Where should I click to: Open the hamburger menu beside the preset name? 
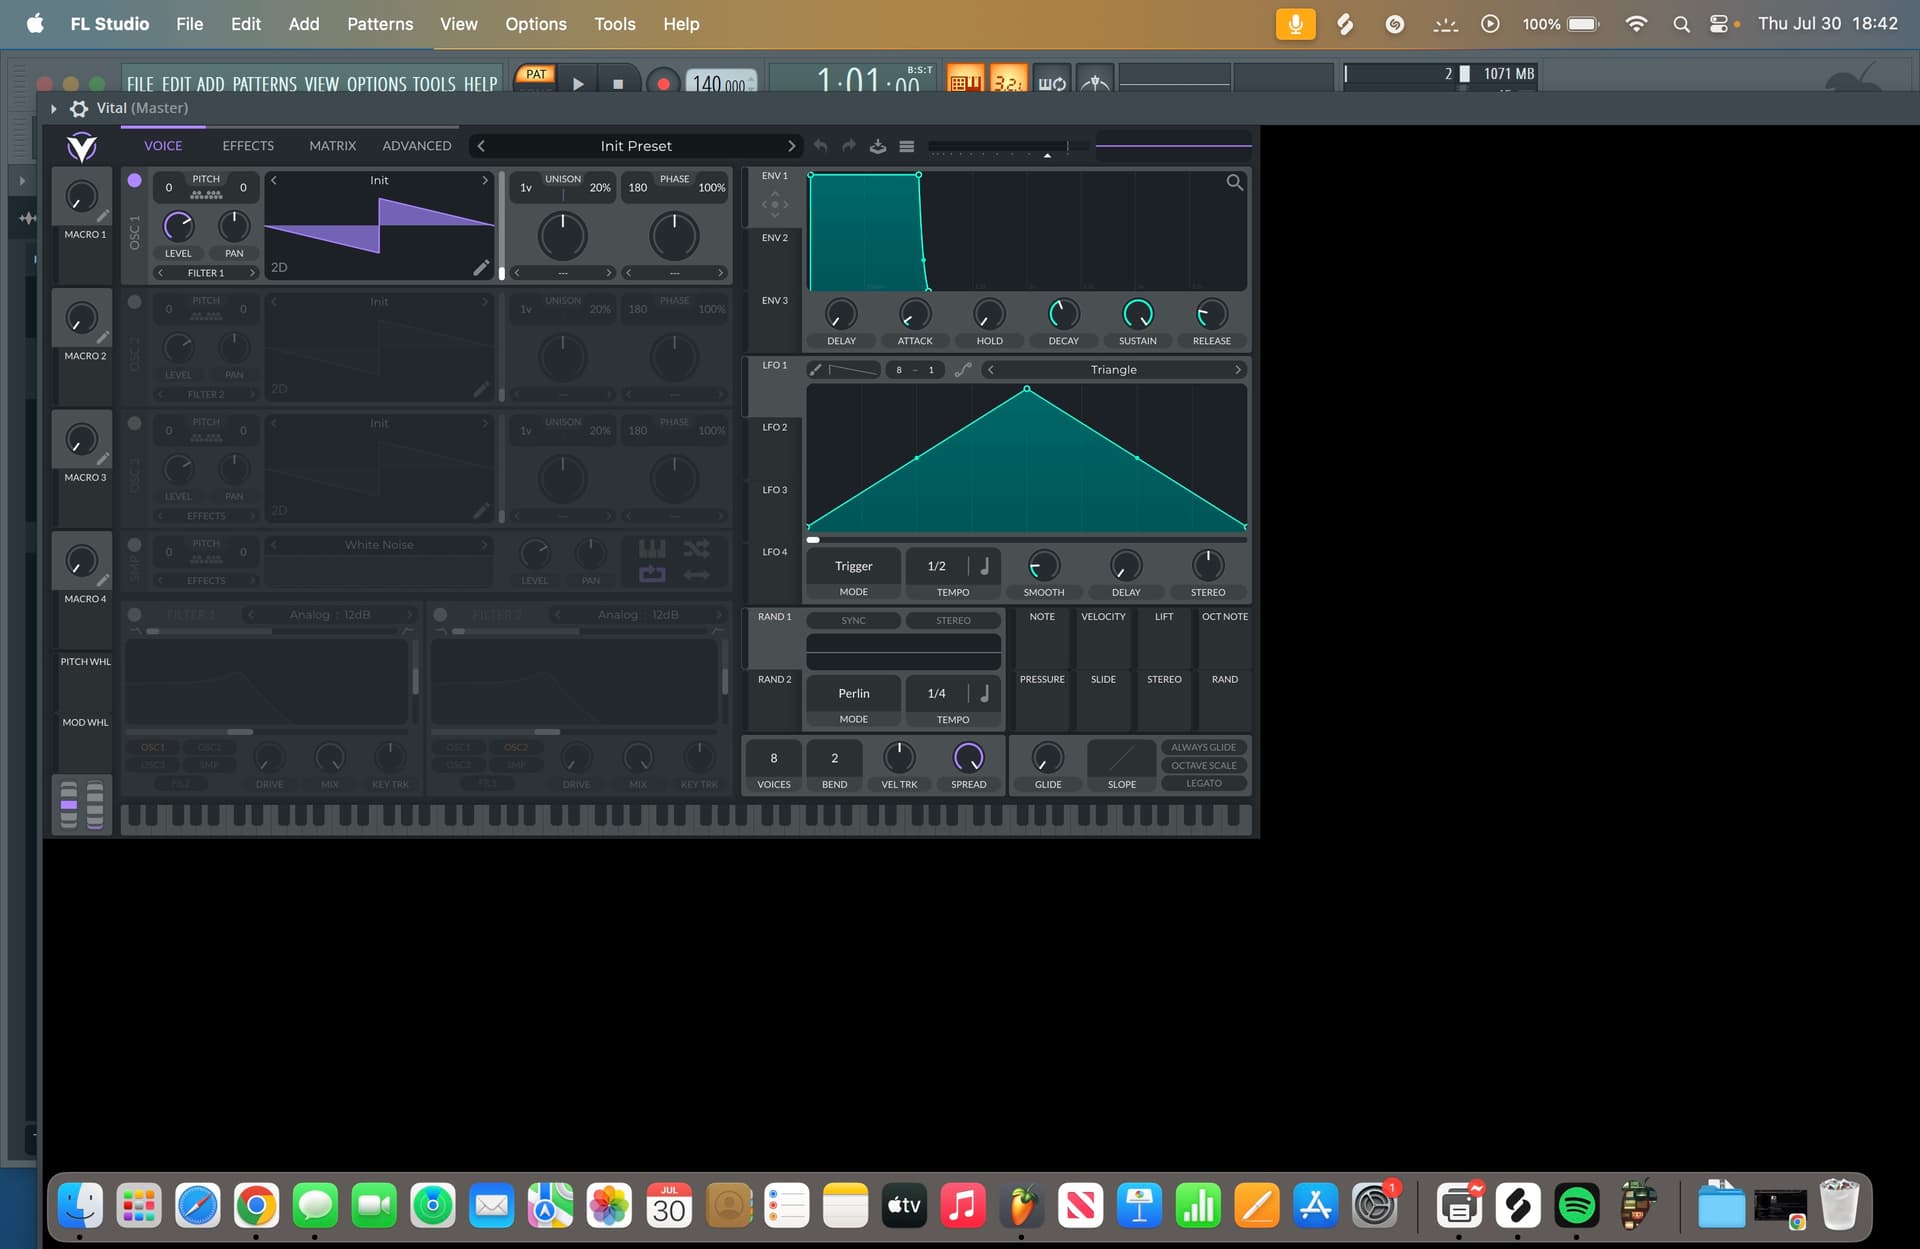click(x=906, y=146)
